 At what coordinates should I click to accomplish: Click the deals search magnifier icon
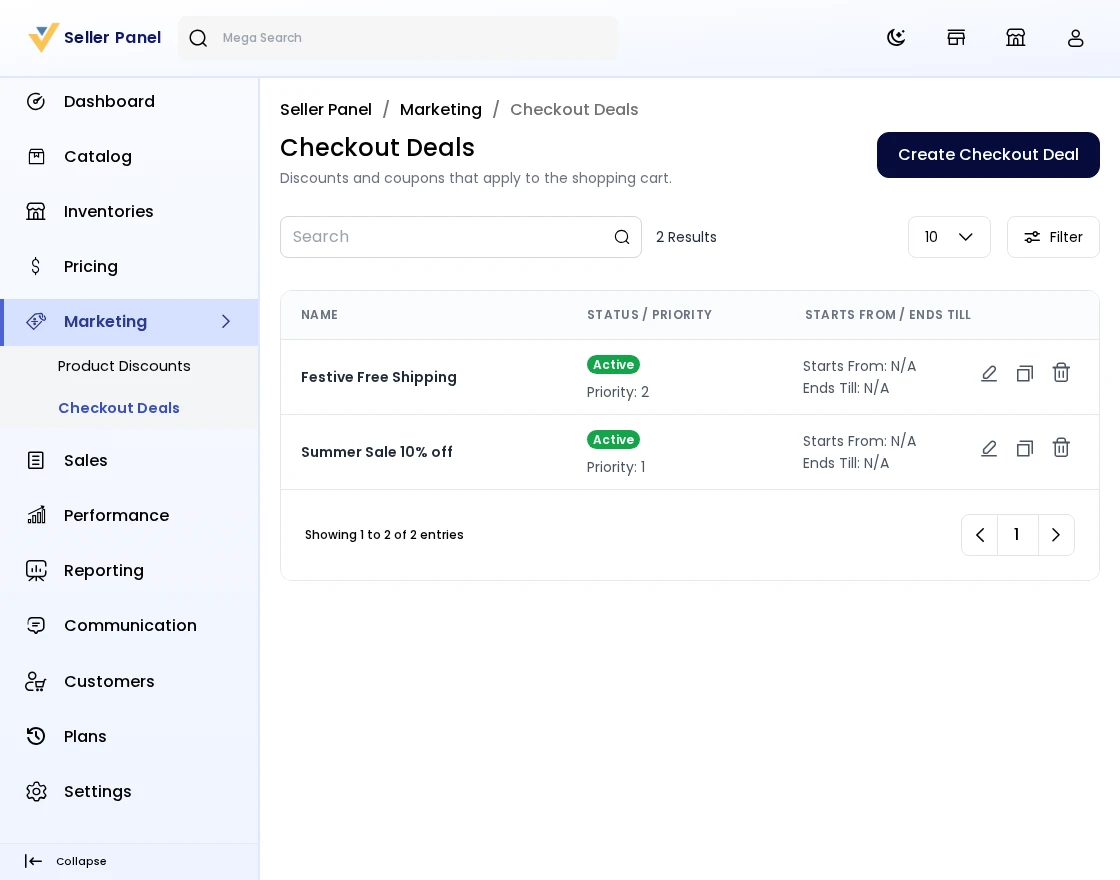coord(622,237)
